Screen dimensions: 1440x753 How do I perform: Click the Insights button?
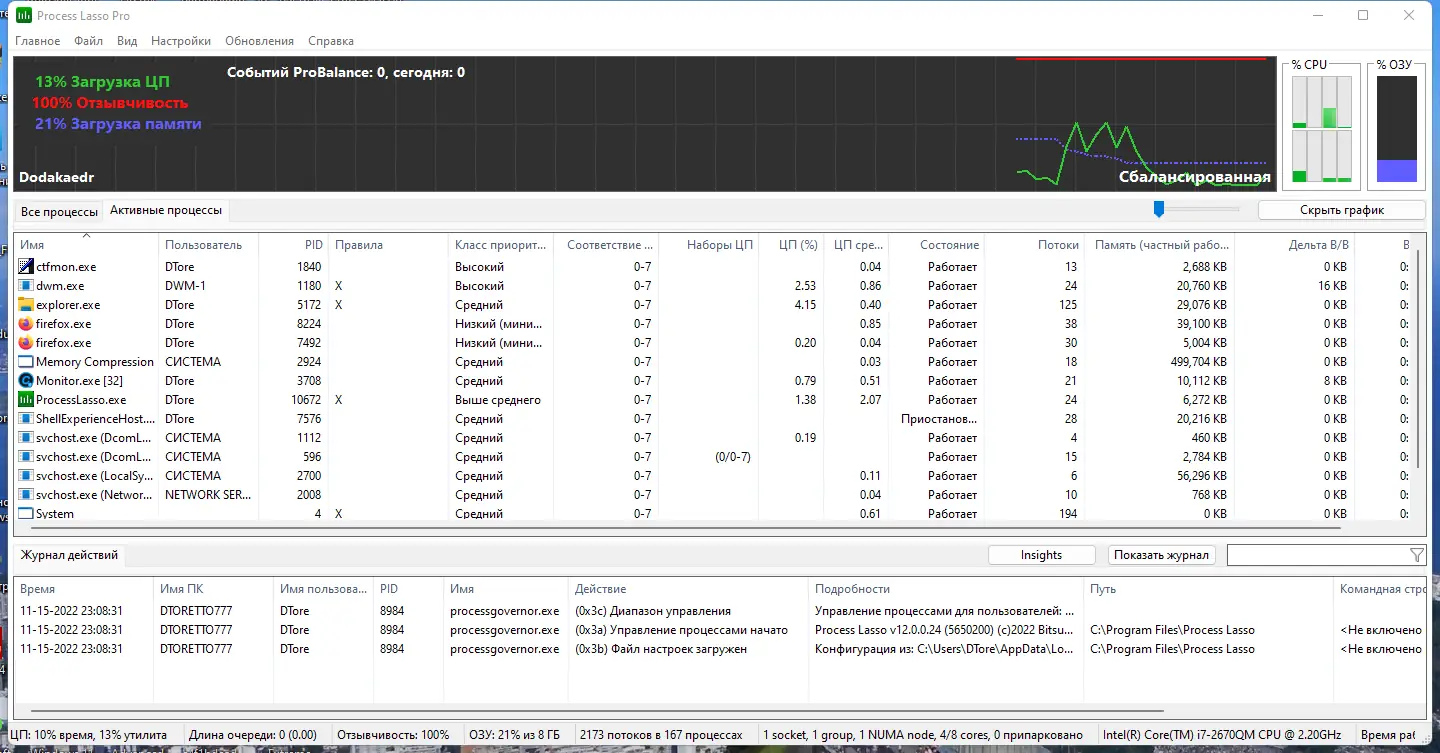point(1041,555)
